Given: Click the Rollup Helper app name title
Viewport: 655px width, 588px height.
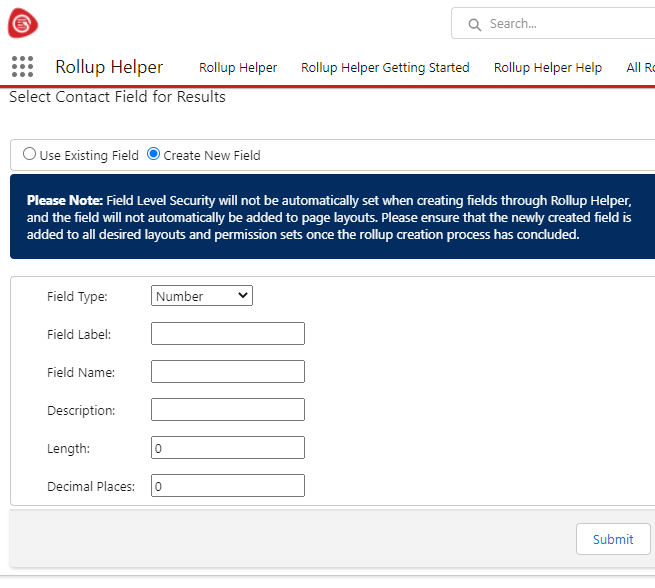Looking at the screenshot, I should pyautogui.click(x=109, y=67).
